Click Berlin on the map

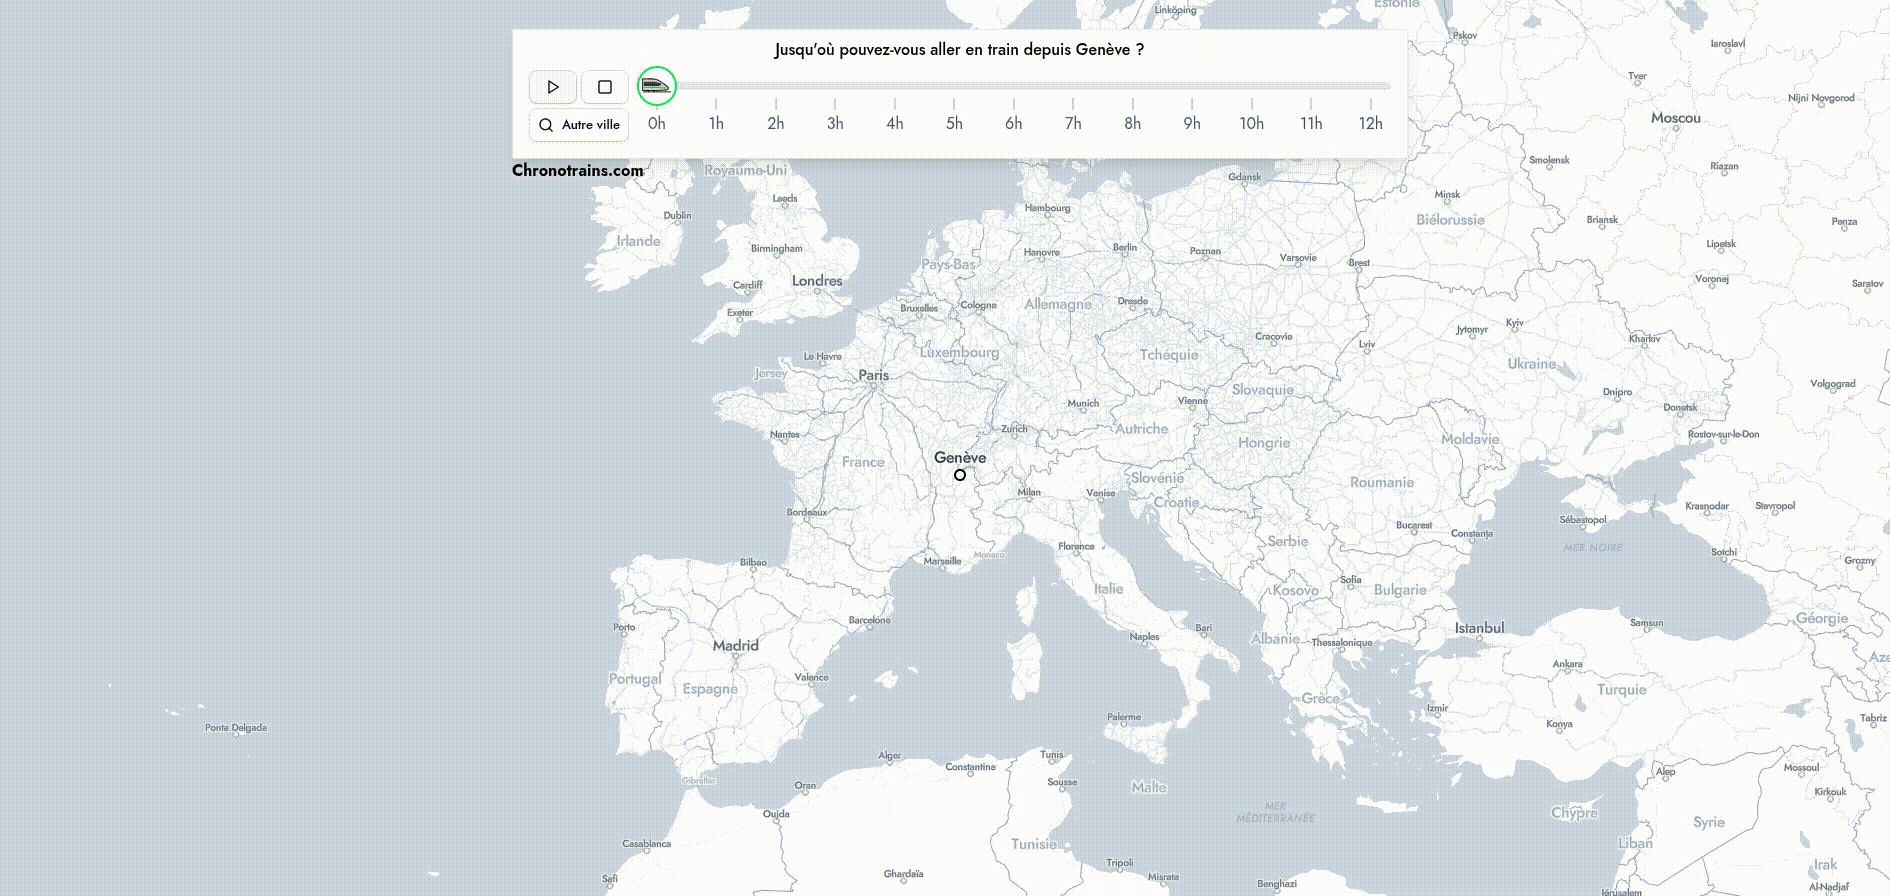(1125, 247)
